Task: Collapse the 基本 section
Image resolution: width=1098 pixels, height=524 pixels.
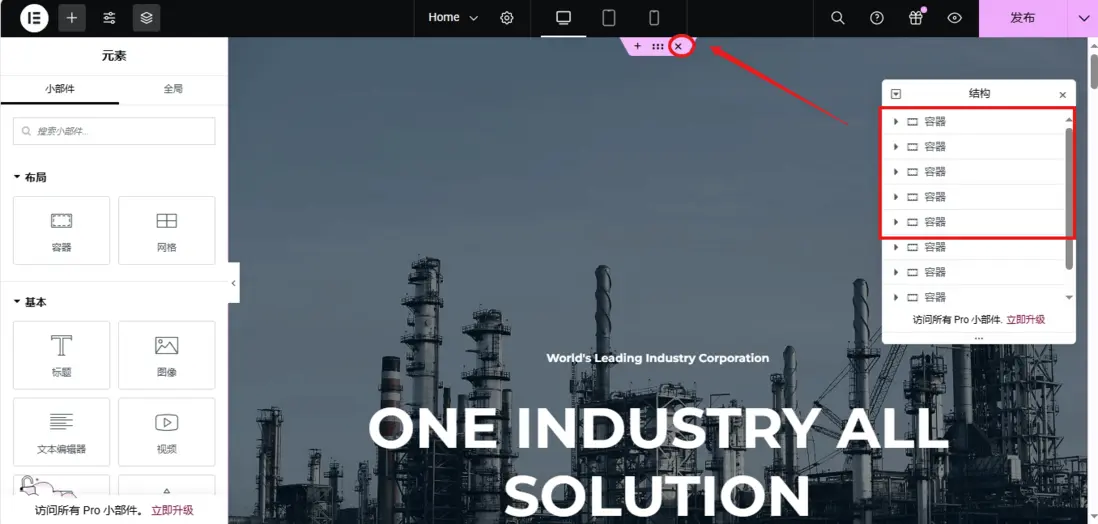Action: click(x=30, y=302)
